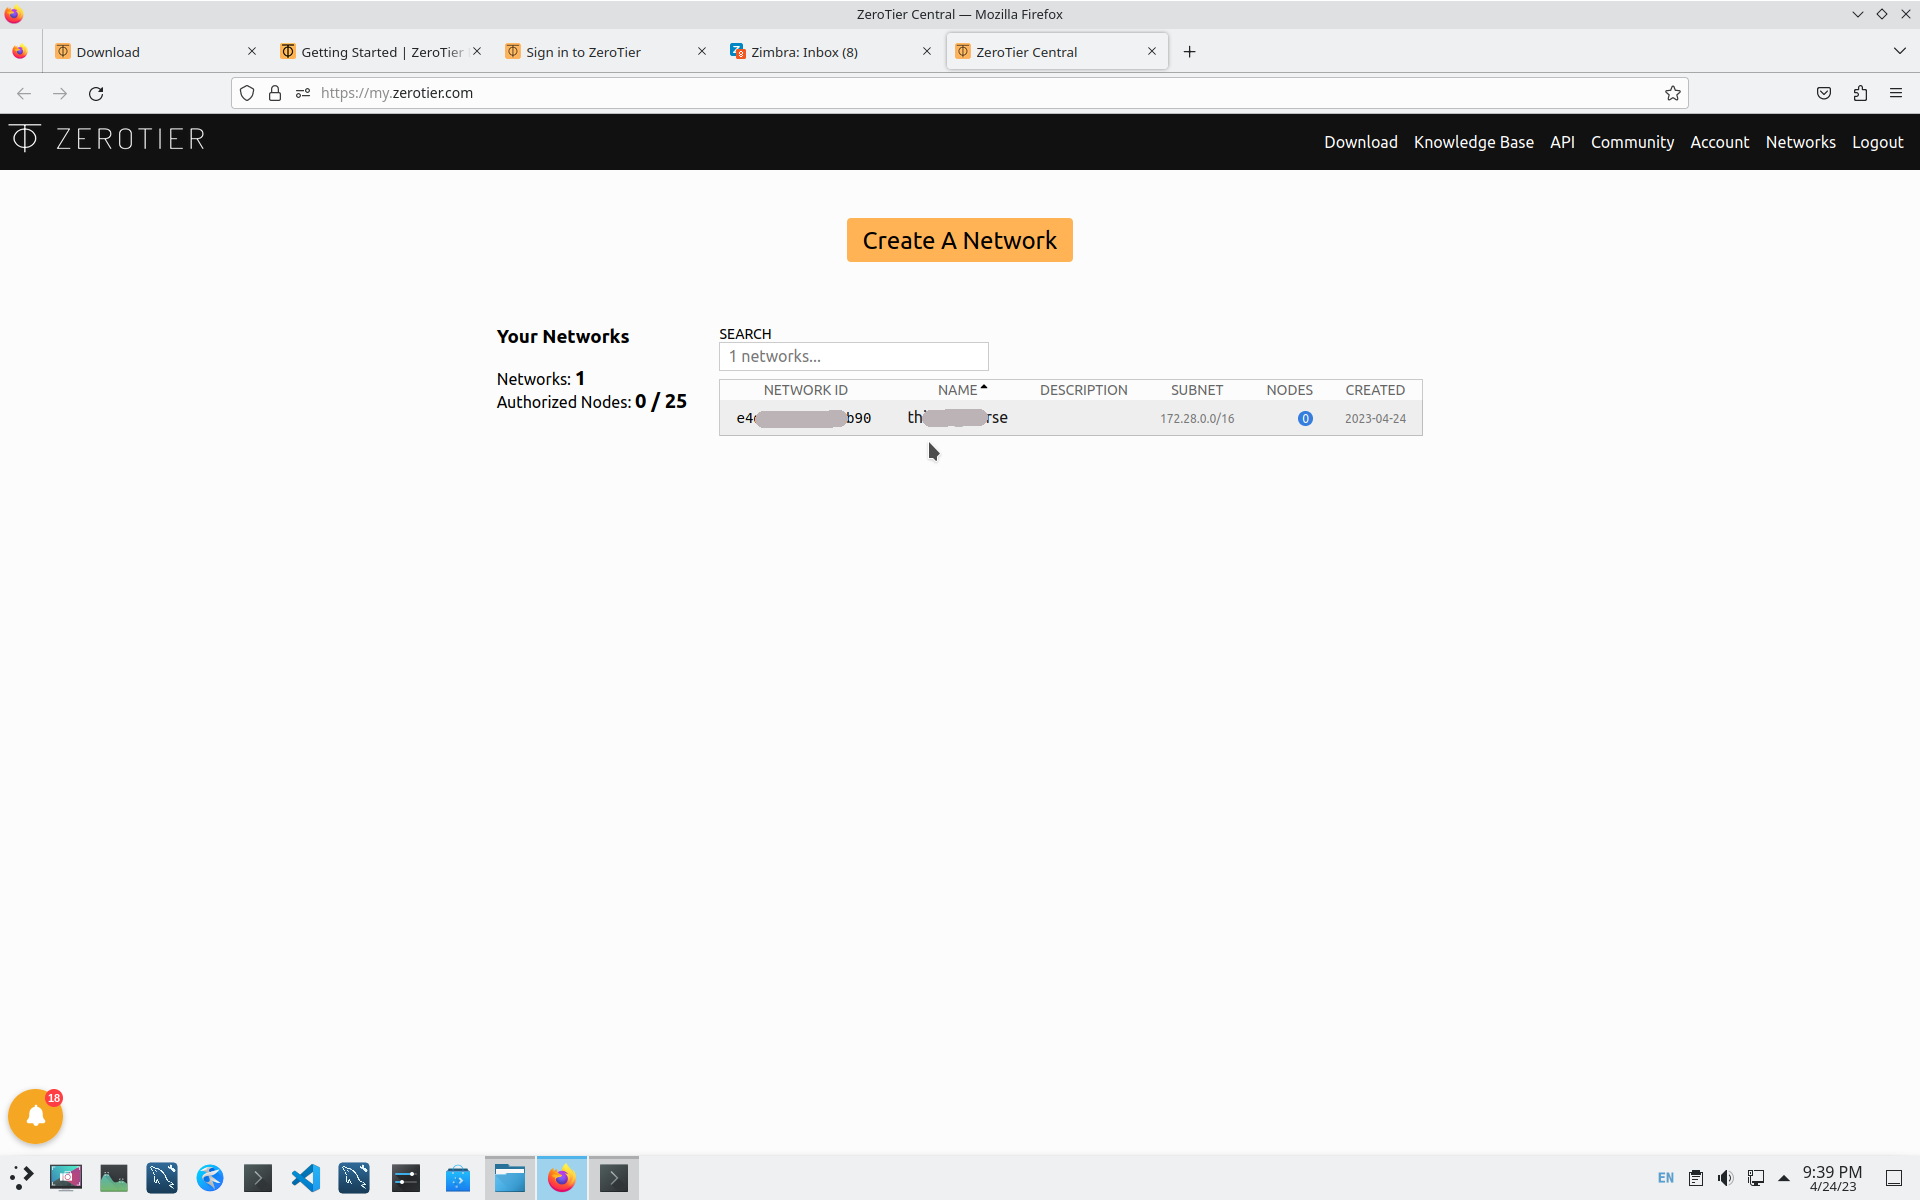The height and width of the screenshot is (1200, 1920).
Task: Reload the page with refresh icon
Action: [x=96, y=93]
